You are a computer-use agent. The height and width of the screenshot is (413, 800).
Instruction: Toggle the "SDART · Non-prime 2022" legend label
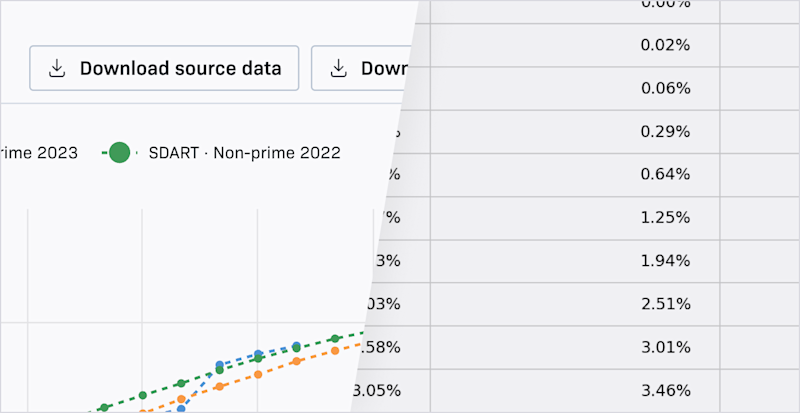click(x=244, y=153)
